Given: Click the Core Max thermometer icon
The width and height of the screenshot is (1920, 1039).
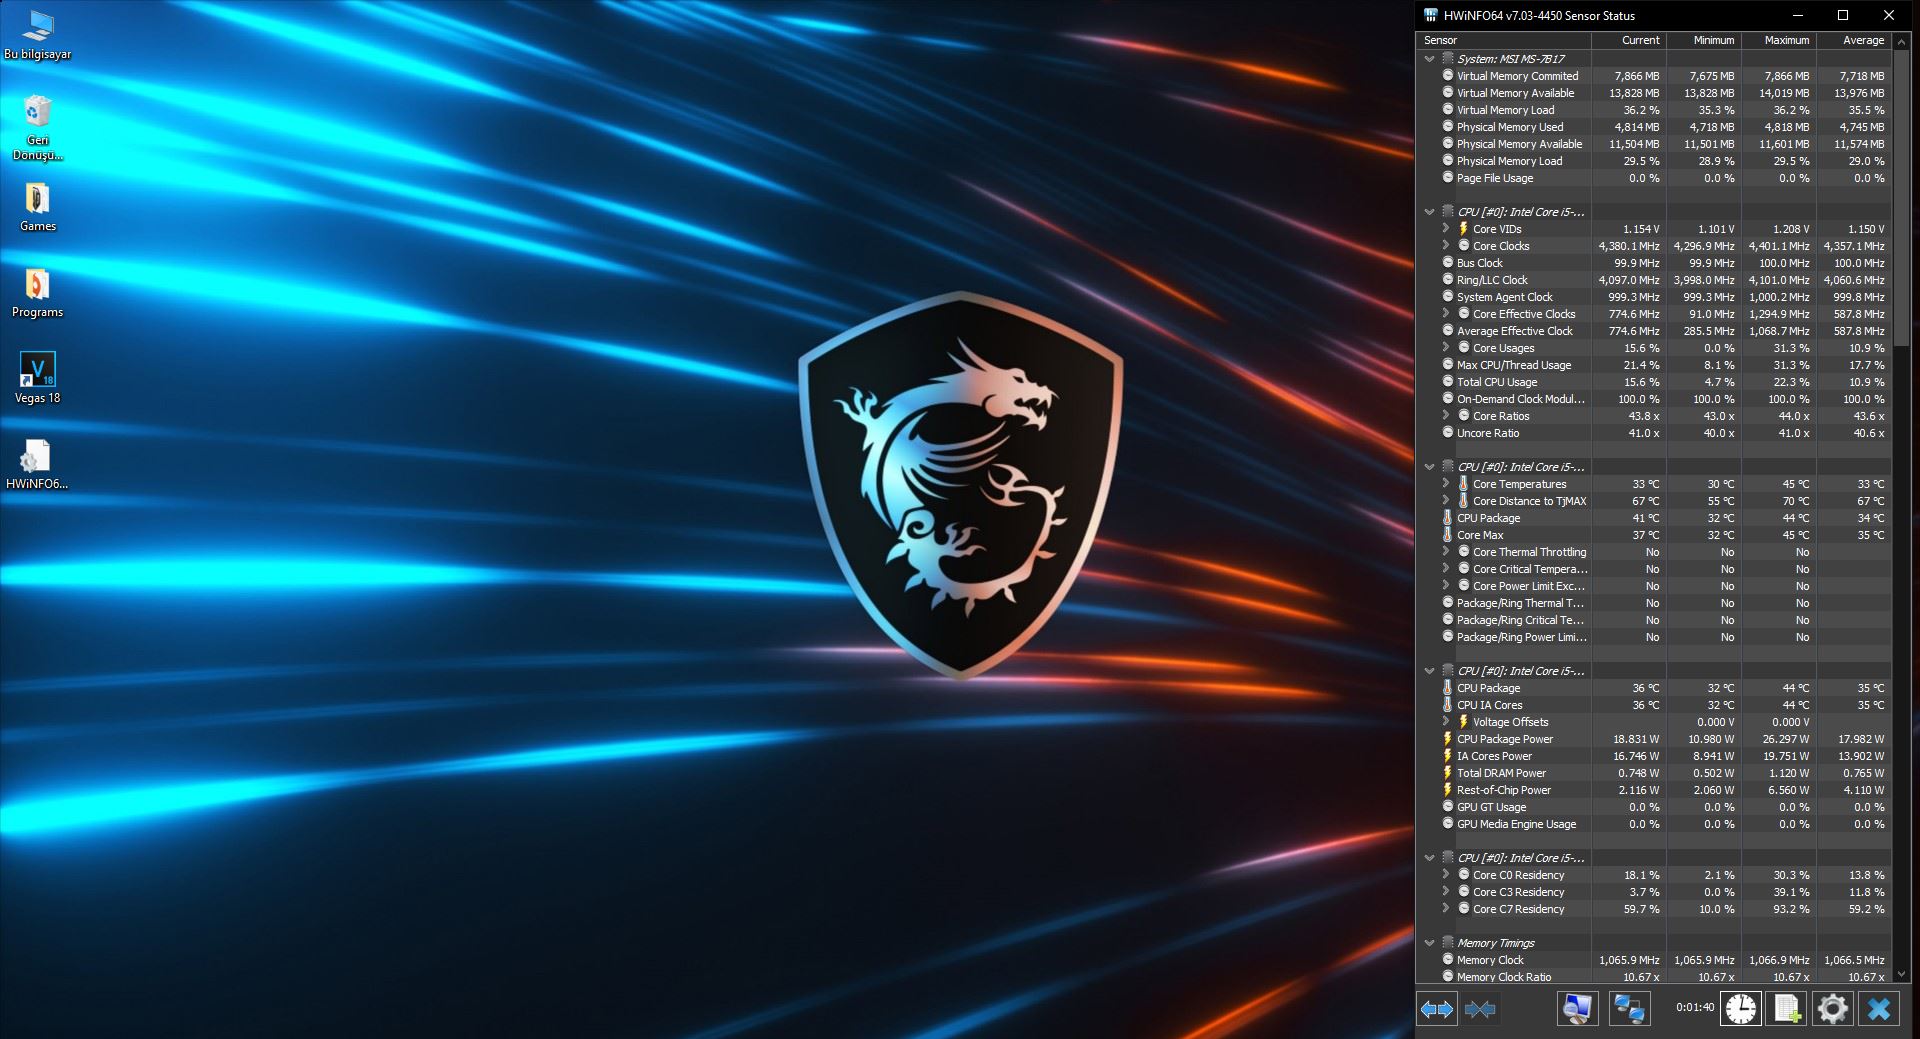Looking at the screenshot, I should click(x=1448, y=535).
